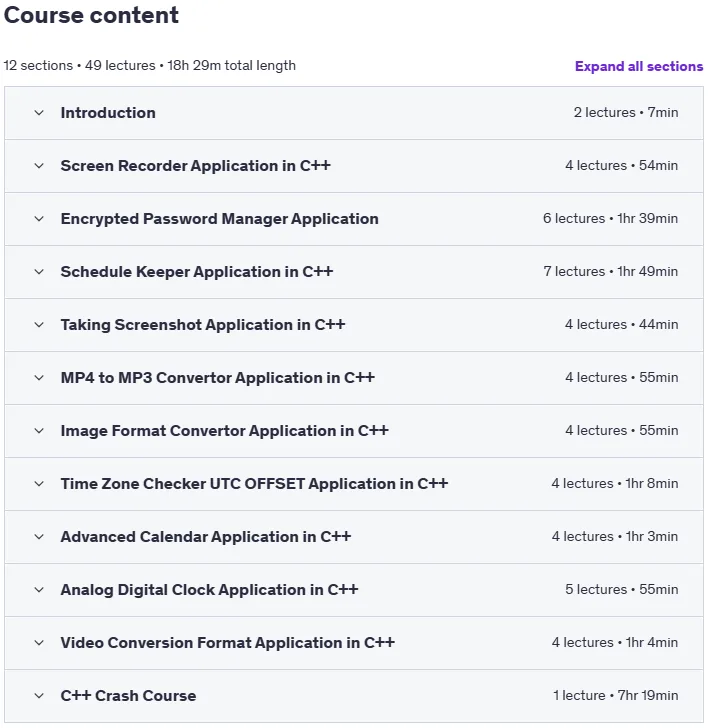Click the 1 lecture • 7hr 19min label
The width and height of the screenshot is (708, 728).
[x=616, y=695]
